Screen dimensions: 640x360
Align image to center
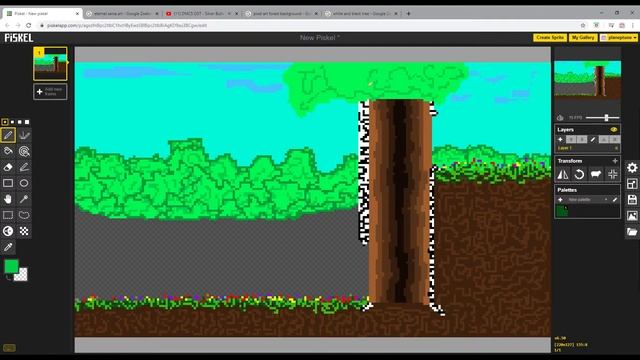pyautogui.click(x=612, y=174)
